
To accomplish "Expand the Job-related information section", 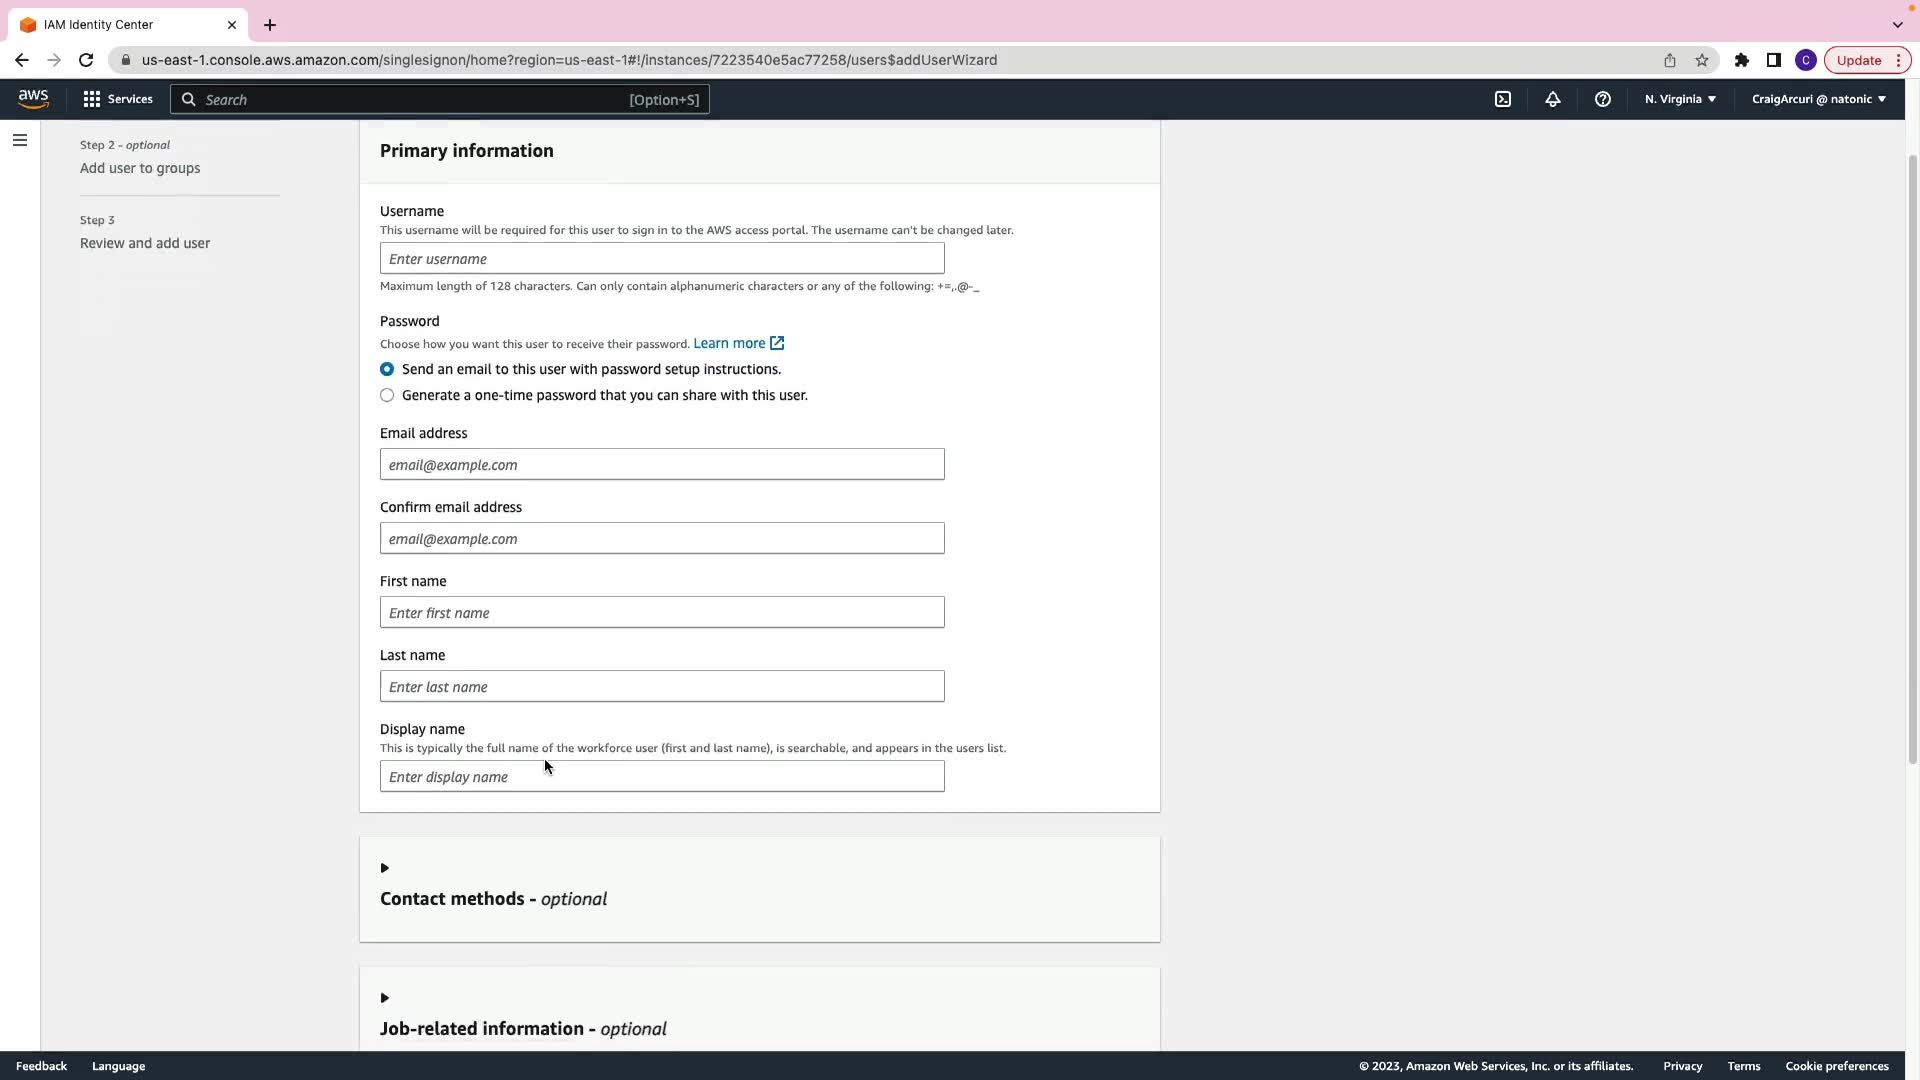I will 384,998.
